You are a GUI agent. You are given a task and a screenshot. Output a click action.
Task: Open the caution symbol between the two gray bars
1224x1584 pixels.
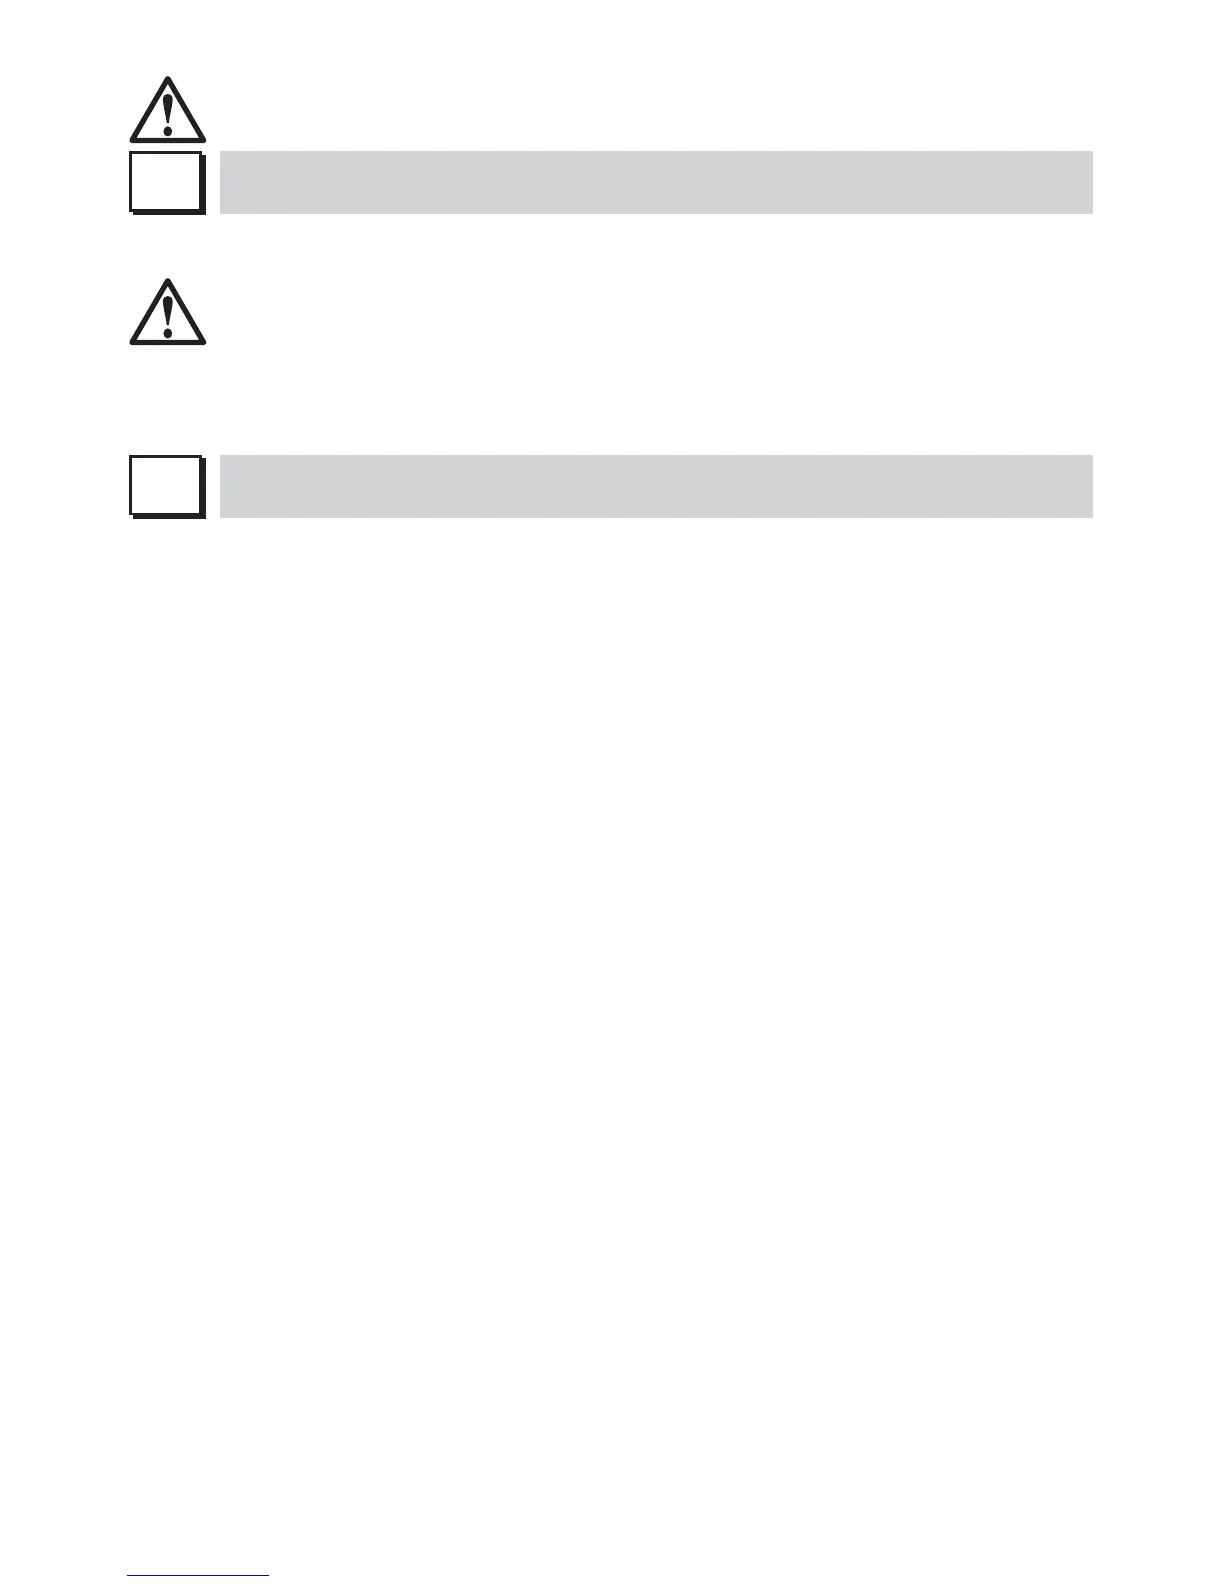pyautogui.click(x=168, y=313)
